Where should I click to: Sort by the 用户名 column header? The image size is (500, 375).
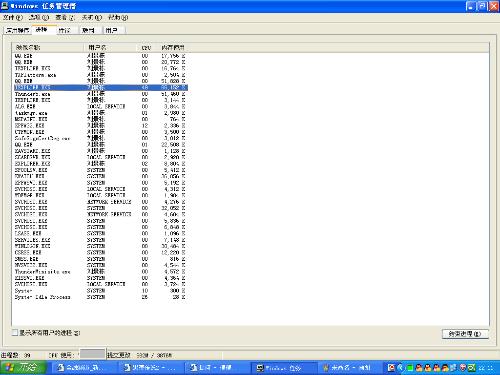[110, 47]
